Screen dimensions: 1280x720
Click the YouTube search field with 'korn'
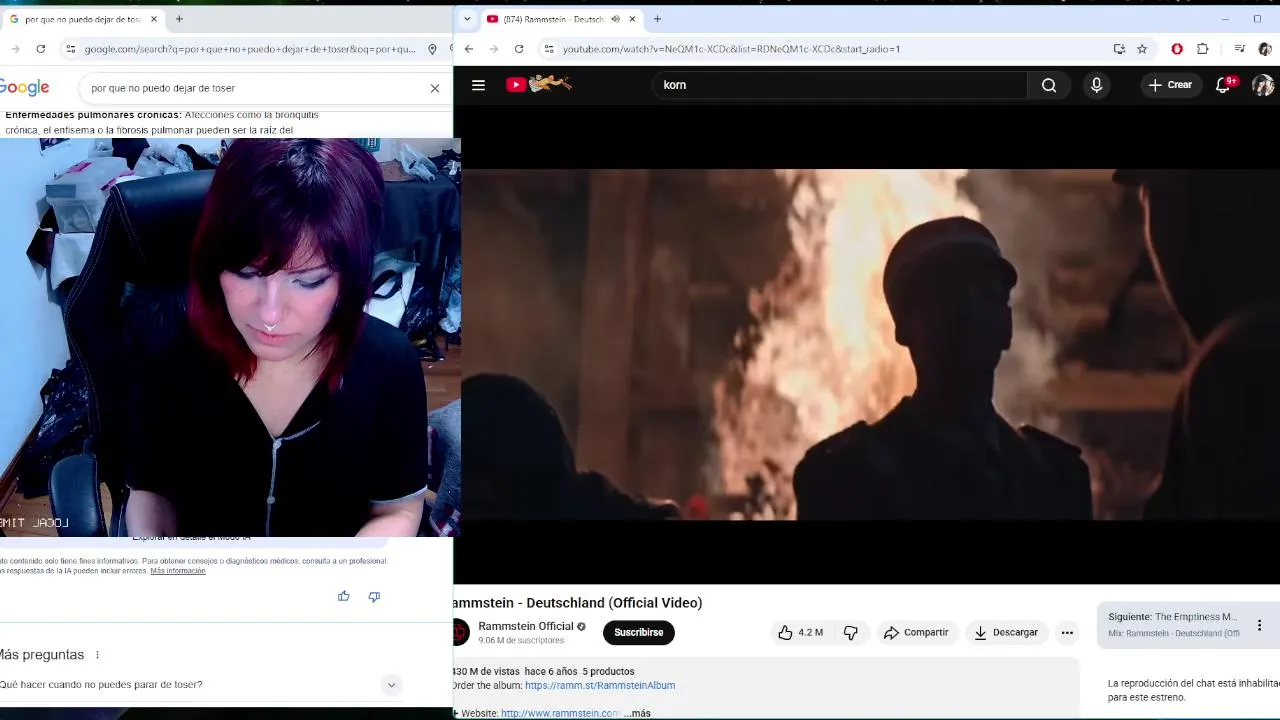pyautogui.click(x=840, y=85)
